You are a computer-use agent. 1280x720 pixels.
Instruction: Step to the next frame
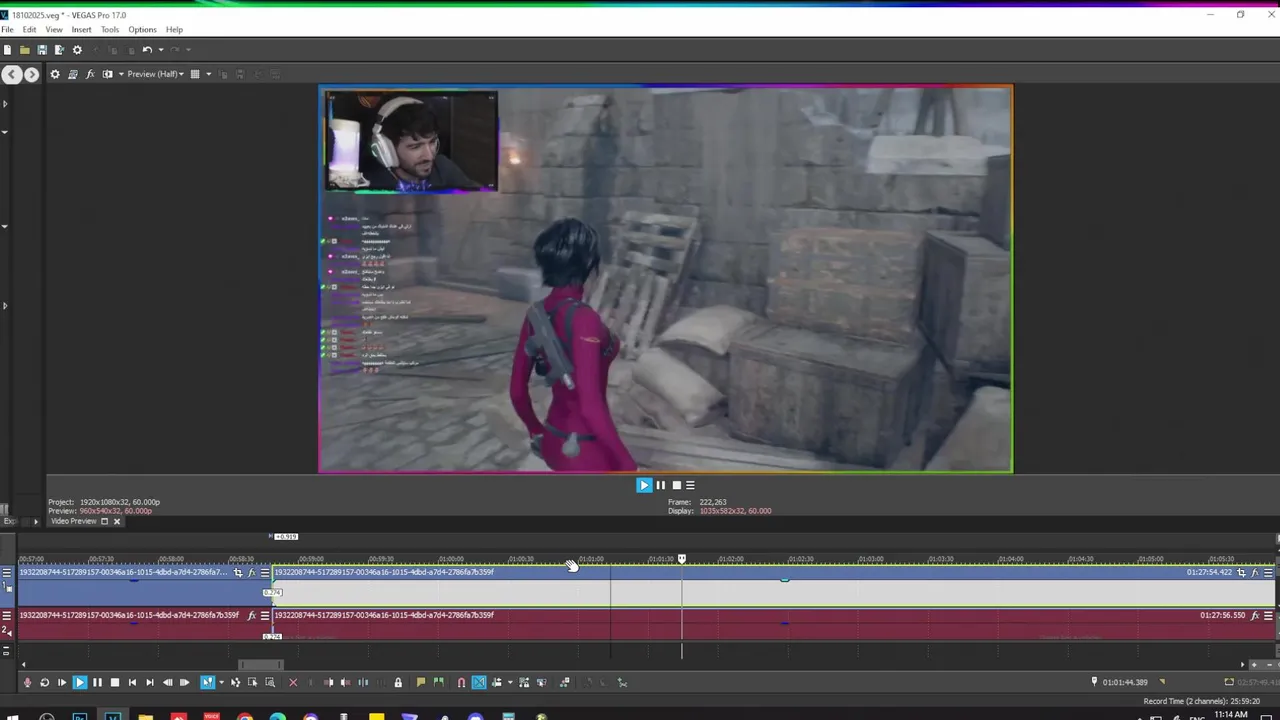tap(184, 683)
